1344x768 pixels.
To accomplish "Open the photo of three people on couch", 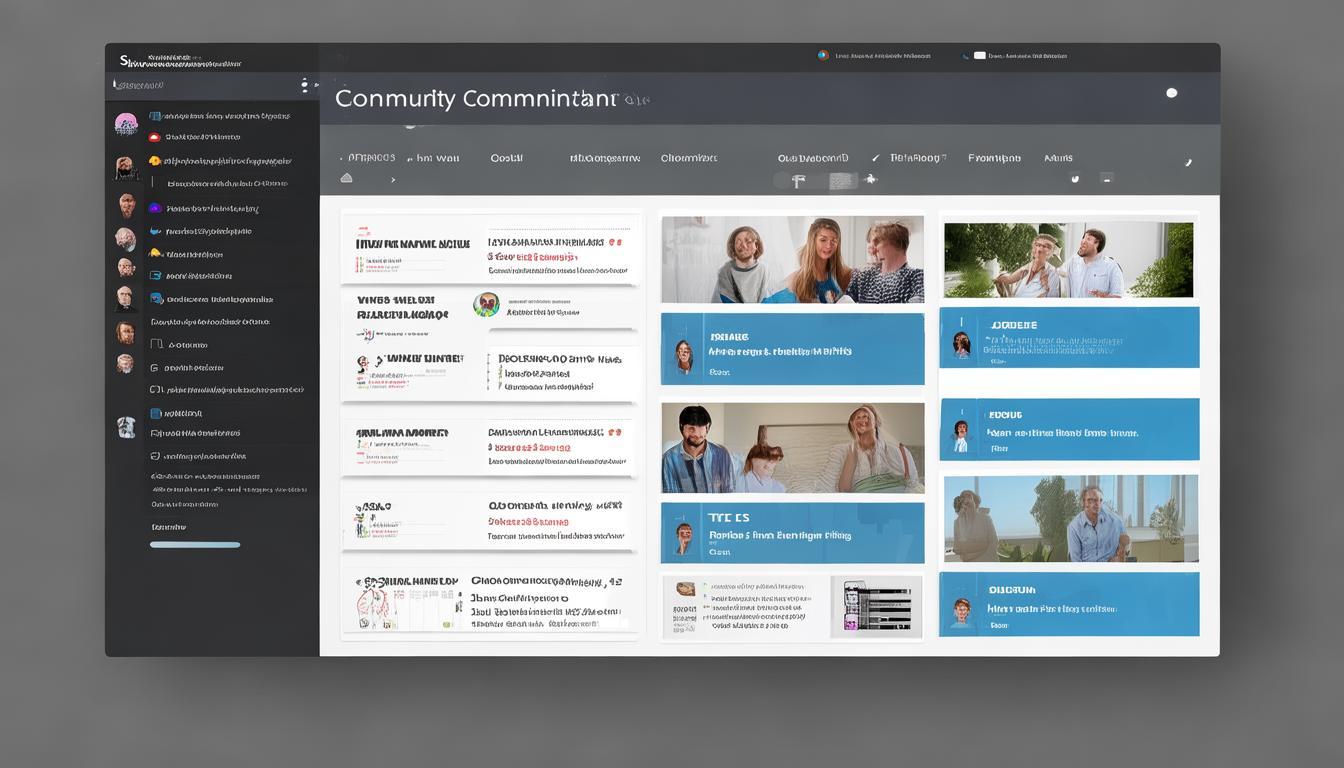I will tap(792, 259).
